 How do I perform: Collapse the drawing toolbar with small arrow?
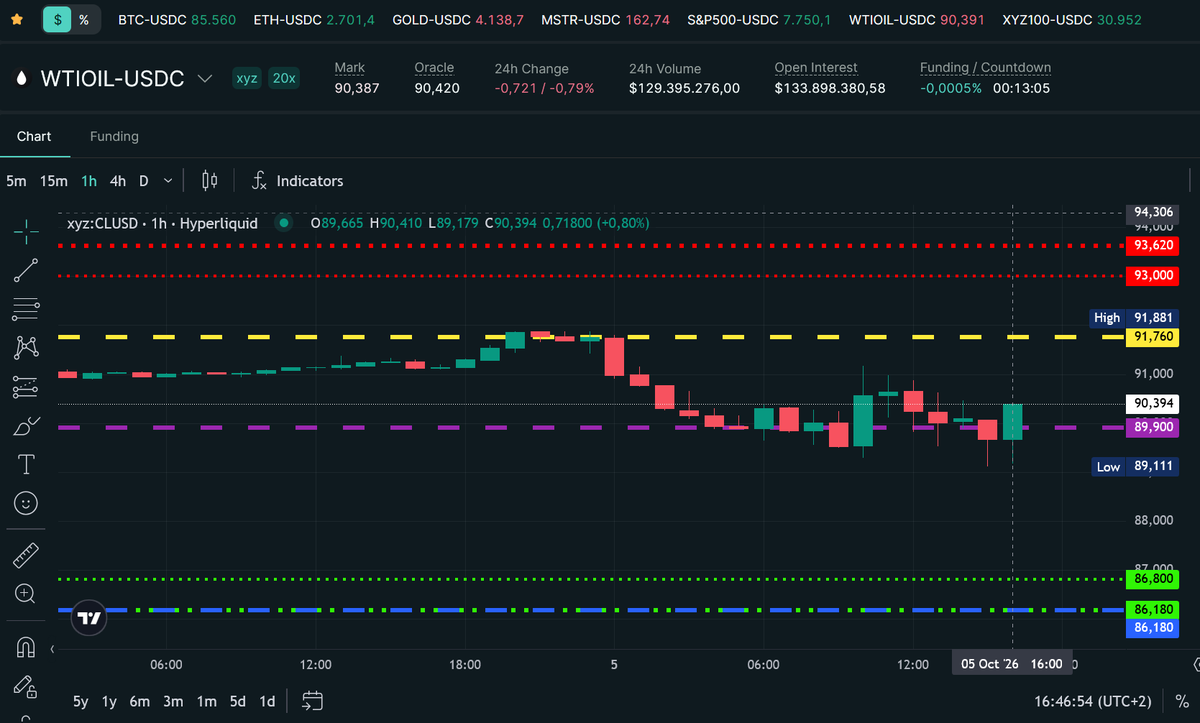coord(52,650)
